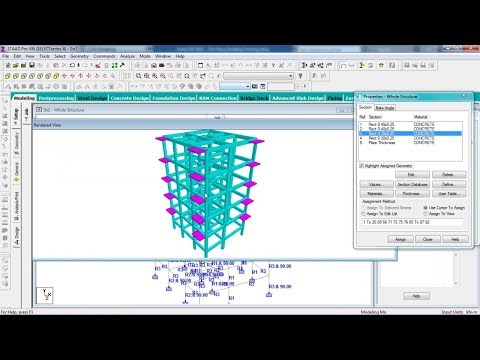Click the Delete X icon in toolbar
The width and height of the screenshot is (480, 360).
pos(64,65)
